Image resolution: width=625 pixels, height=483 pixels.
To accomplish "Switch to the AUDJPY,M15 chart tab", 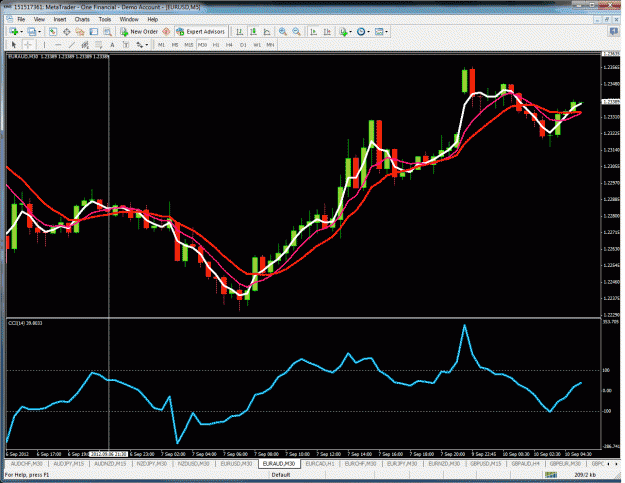I will pos(69,464).
